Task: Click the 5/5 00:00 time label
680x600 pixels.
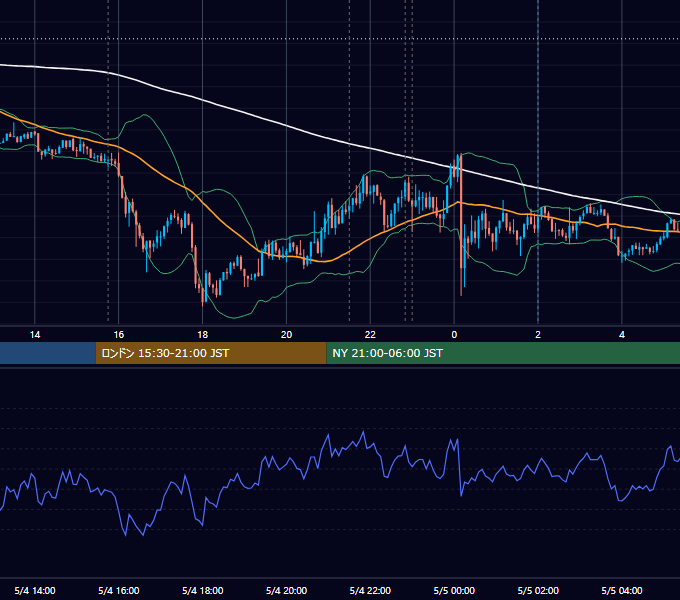Action: click(x=454, y=590)
